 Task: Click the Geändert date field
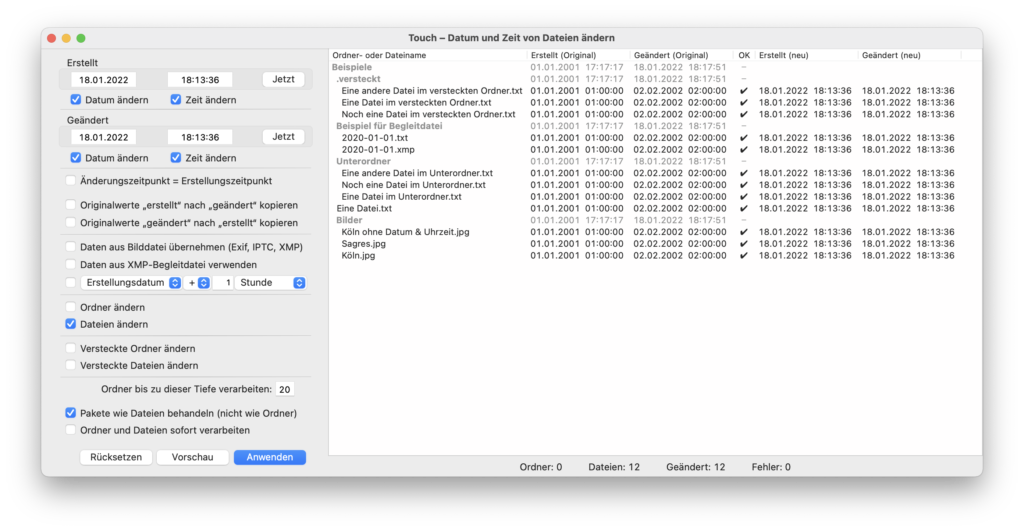[x=104, y=137]
